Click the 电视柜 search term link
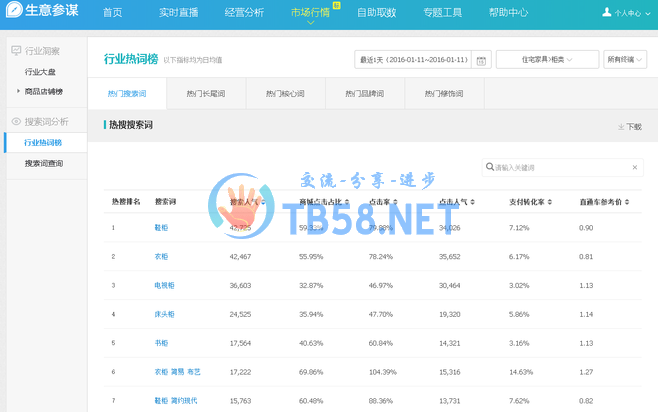The image size is (658, 412). pyautogui.click(x=164, y=285)
